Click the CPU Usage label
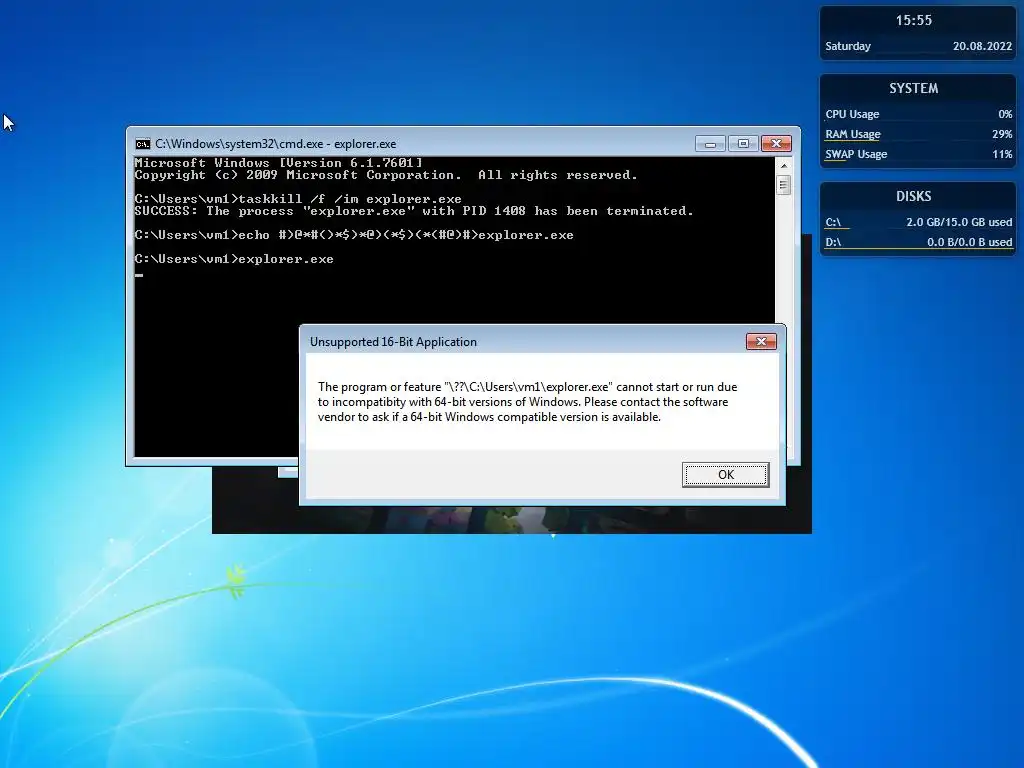The width and height of the screenshot is (1024, 768). (x=852, y=114)
